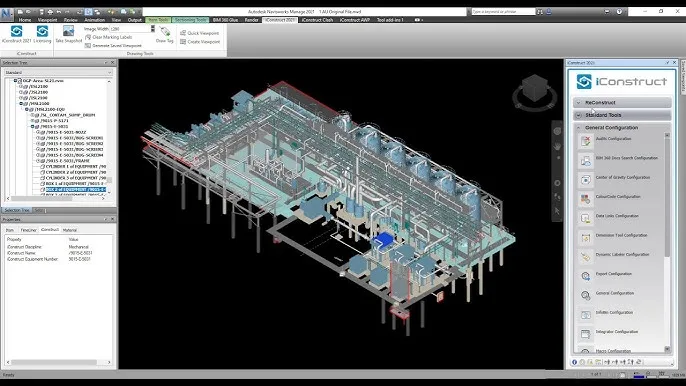Viewport: 686px width, 386px height.
Task: Open Material tab in Properties panel
Action: (70, 230)
